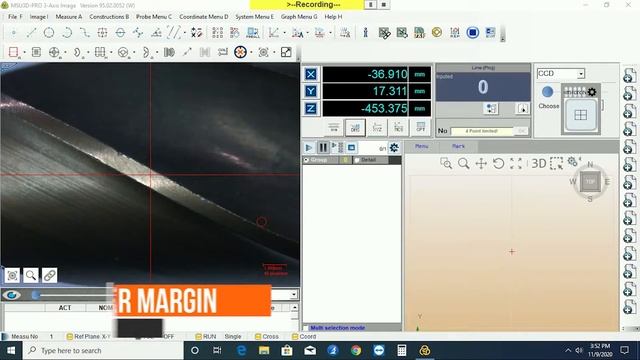The width and height of the screenshot is (640, 360).
Task: Click the focus frame icon in second toolbar
Action: (264, 52)
